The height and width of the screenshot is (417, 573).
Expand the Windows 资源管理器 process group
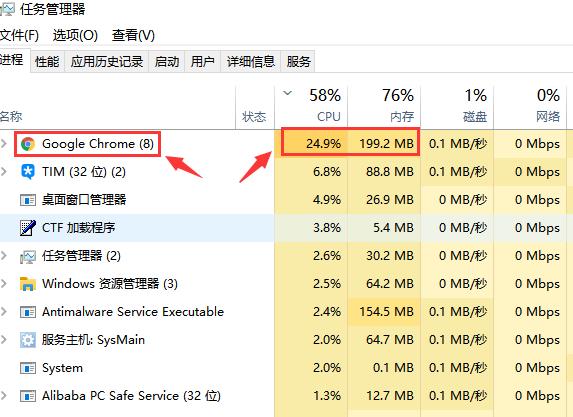4,284
